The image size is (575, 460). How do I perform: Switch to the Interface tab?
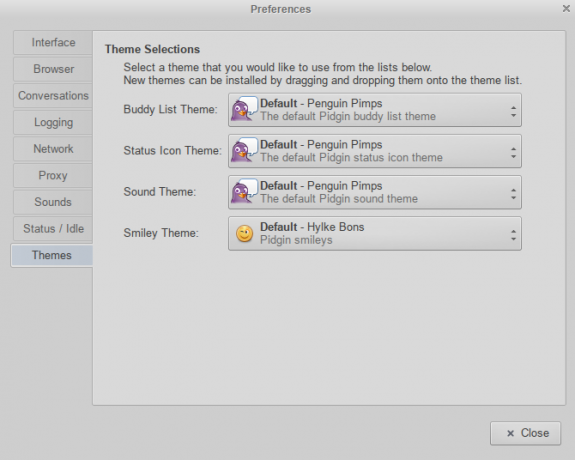point(53,43)
